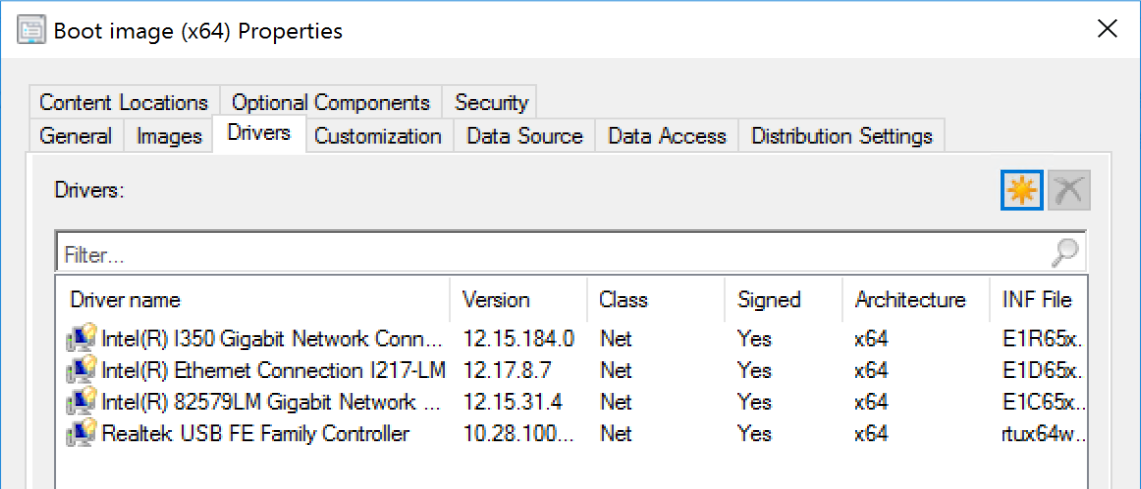This screenshot has width=1141, height=489.
Task: Go to the Security tab
Action: click(x=491, y=102)
